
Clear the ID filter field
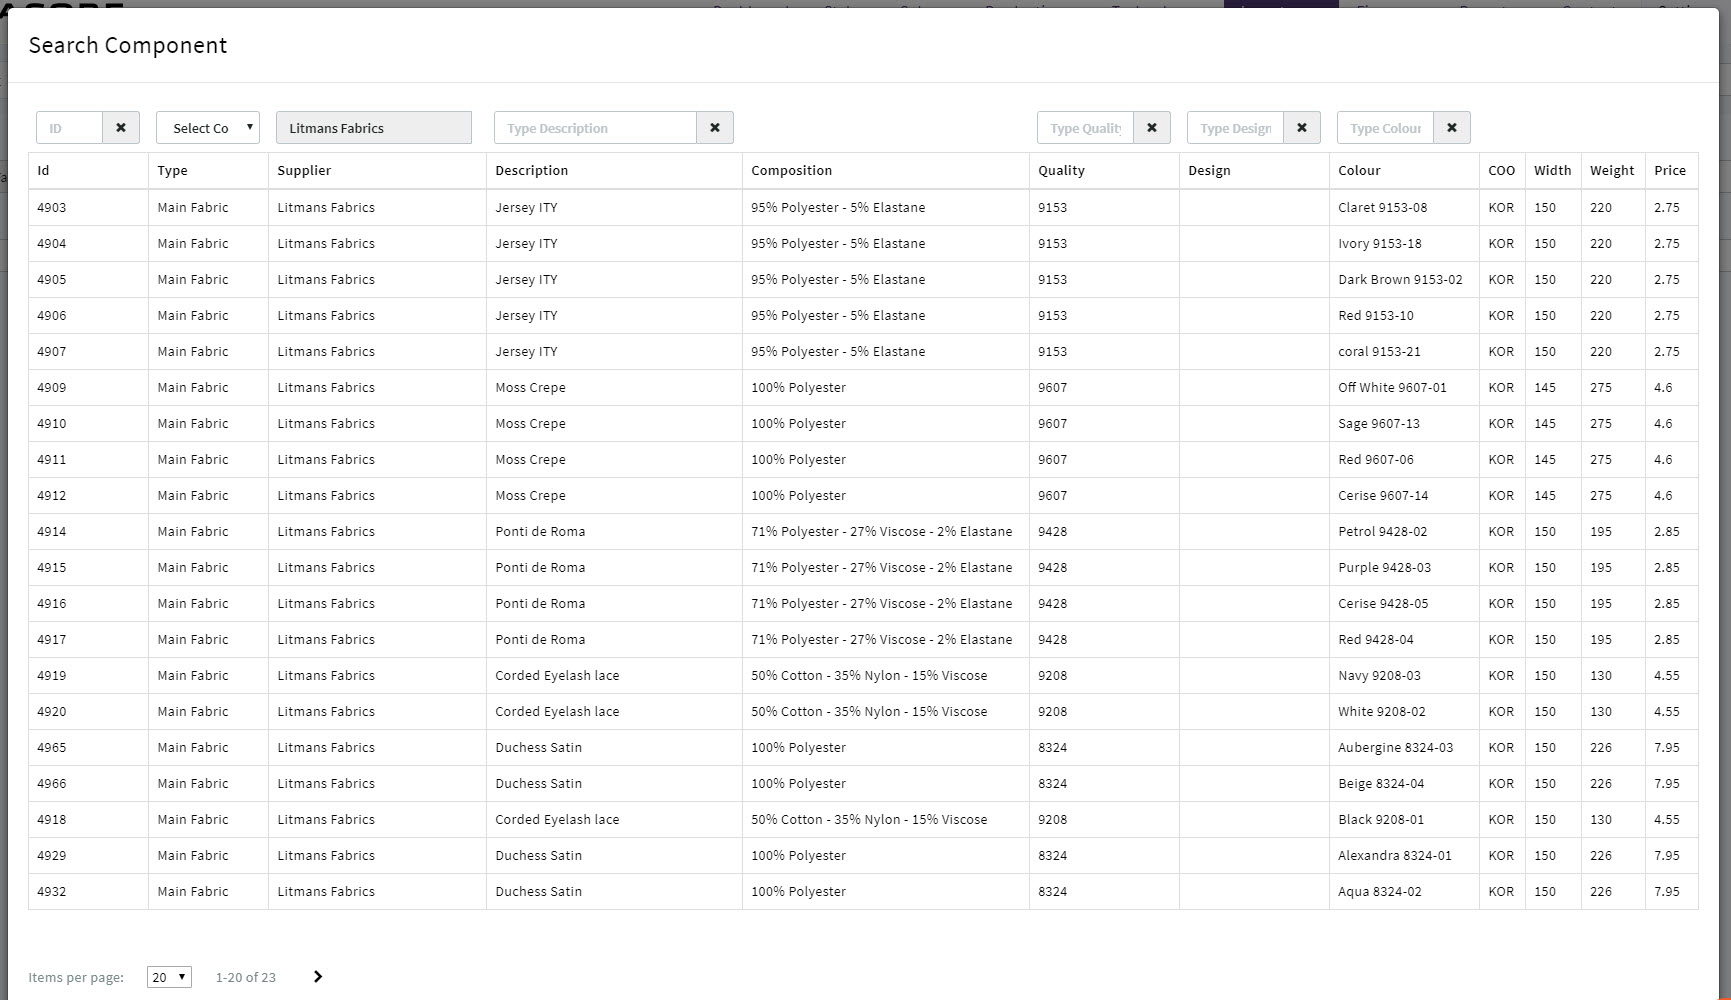(120, 127)
